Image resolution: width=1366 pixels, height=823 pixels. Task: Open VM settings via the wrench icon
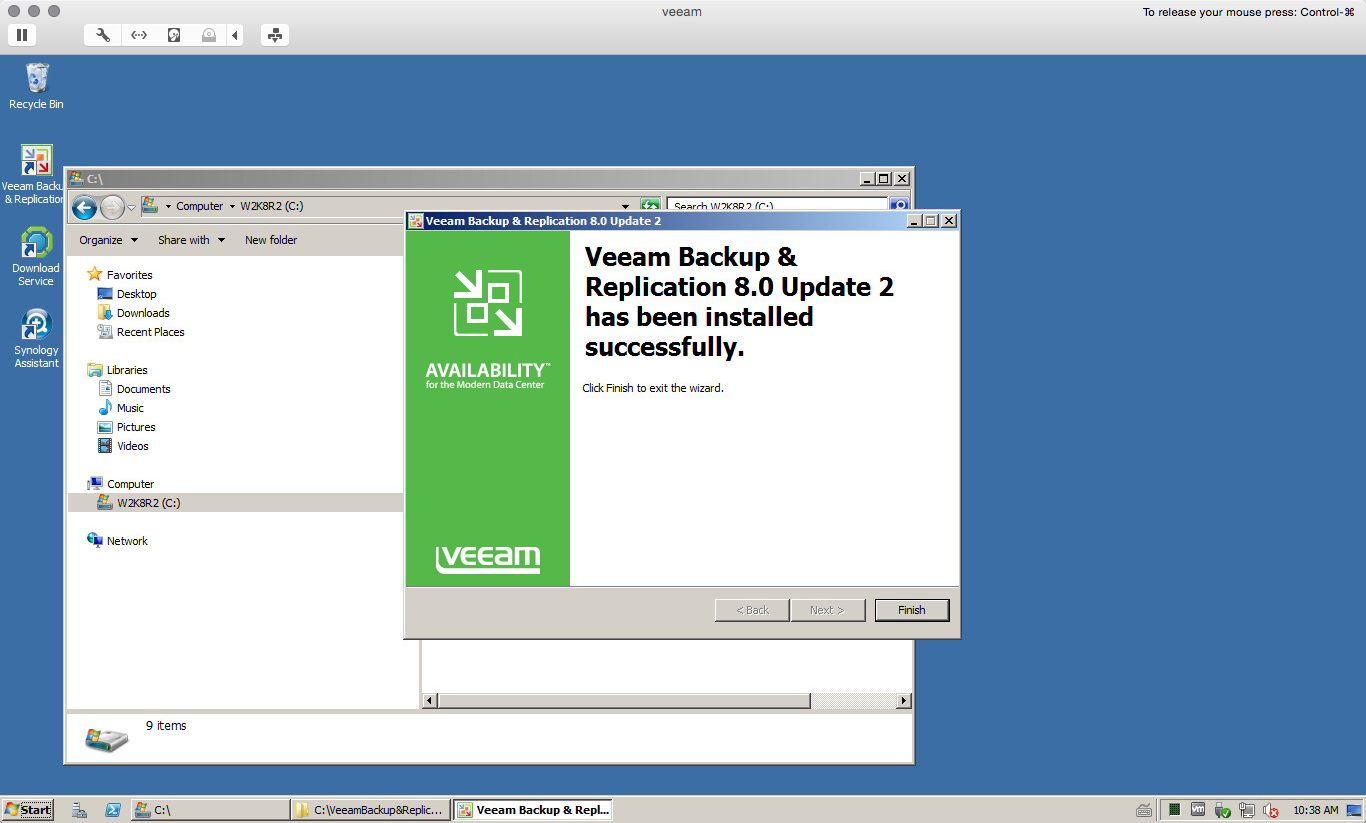103,35
